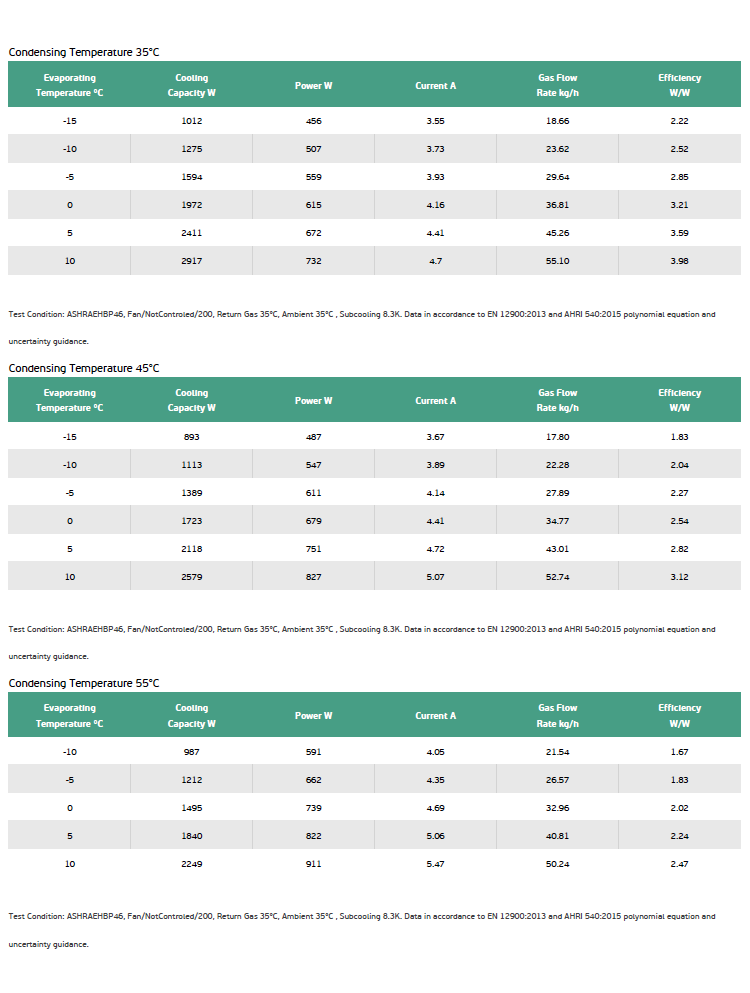The image size is (750, 993).
Task: Select cooling capacity value 2249
Action: point(191,863)
